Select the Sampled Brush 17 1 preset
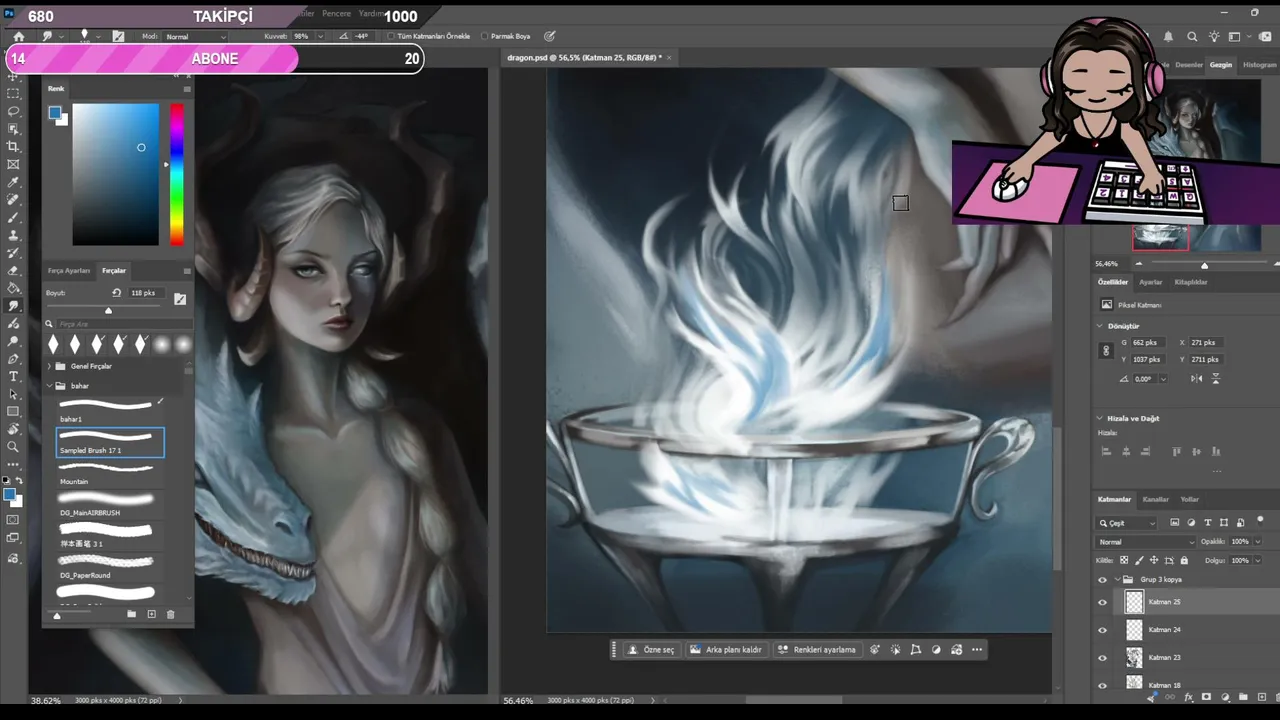Screen dimensions: 1280x720 click(x=110, y=442)
